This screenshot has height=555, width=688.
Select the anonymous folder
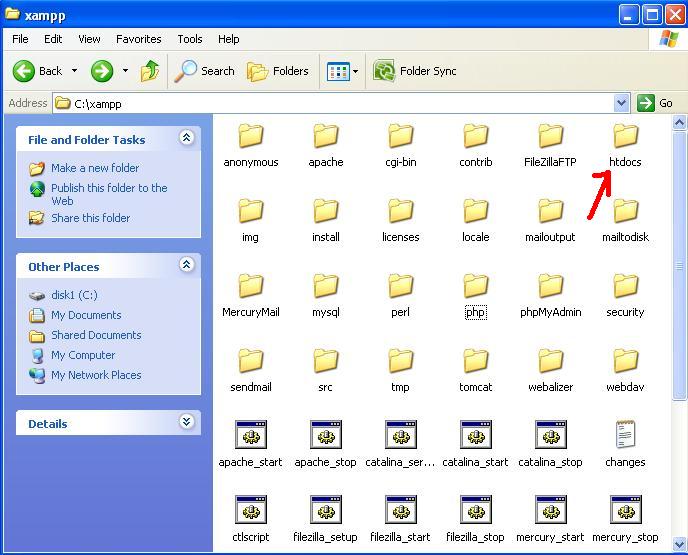point(251,146)
